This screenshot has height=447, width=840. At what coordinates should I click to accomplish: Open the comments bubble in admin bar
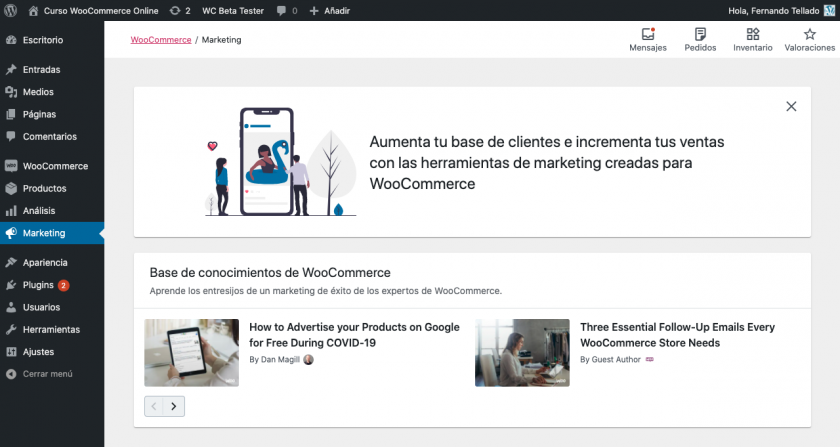(286, 10)
